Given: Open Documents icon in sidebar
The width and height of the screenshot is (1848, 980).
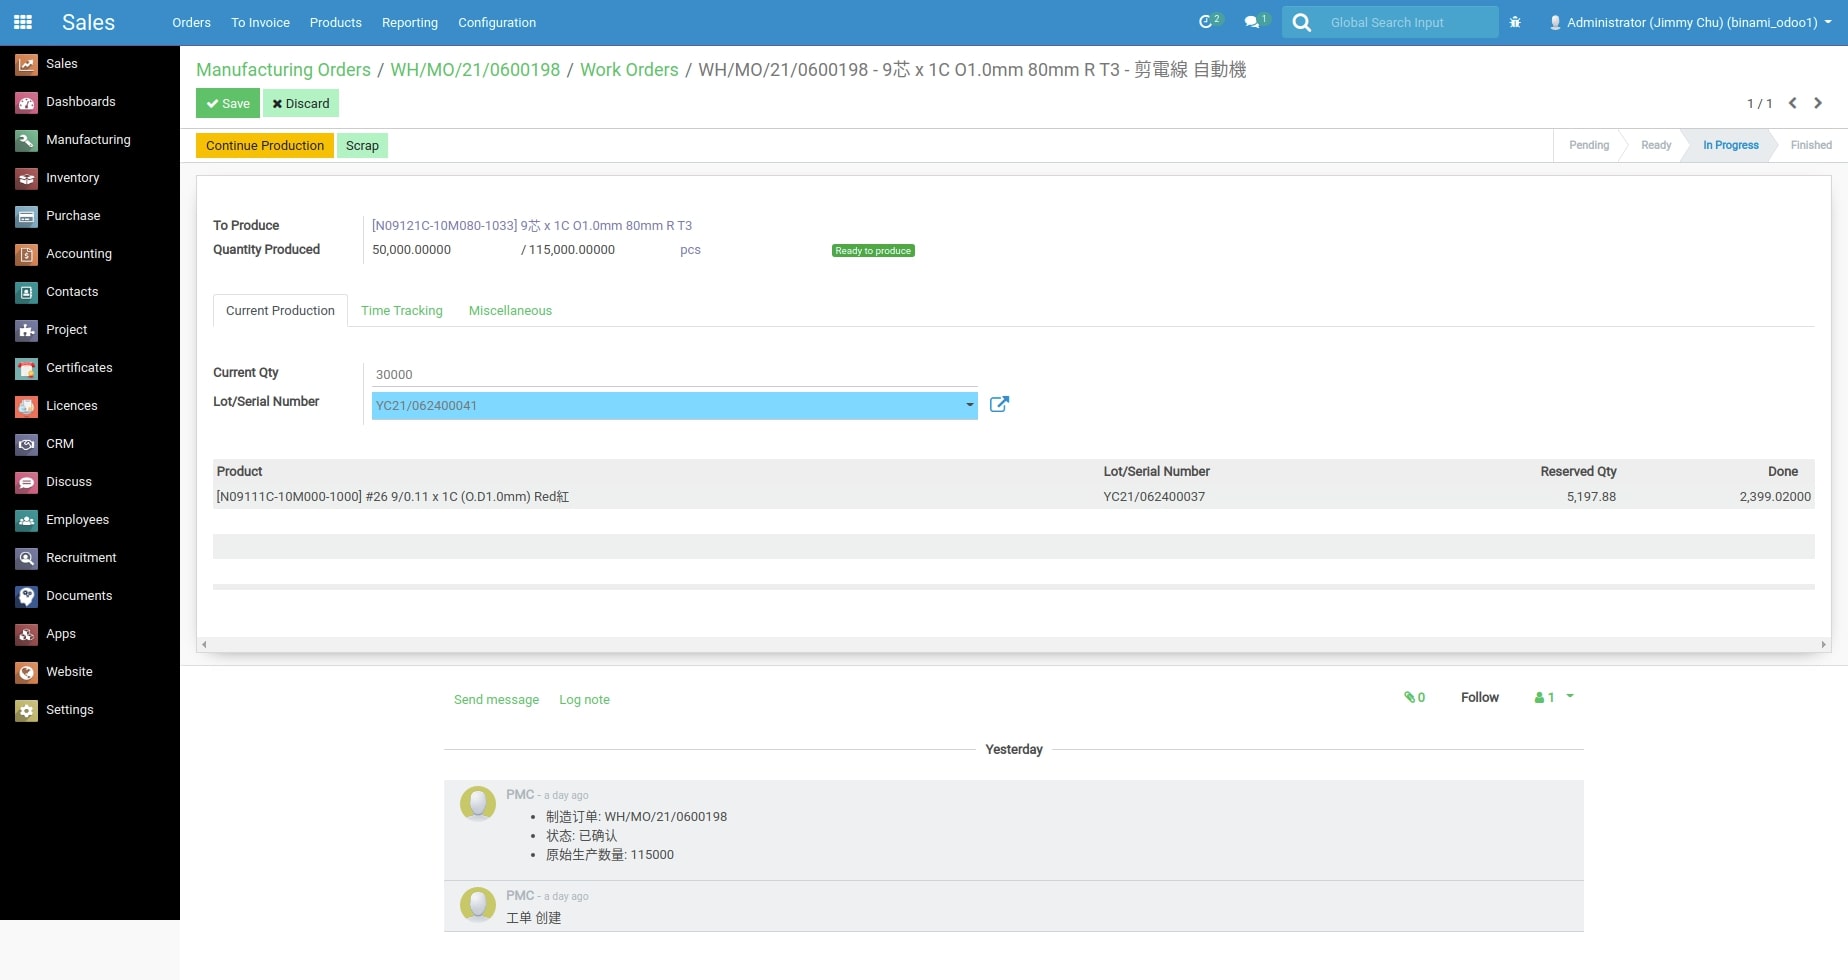Looking at the screenshot, I should [x=27, y=596].
